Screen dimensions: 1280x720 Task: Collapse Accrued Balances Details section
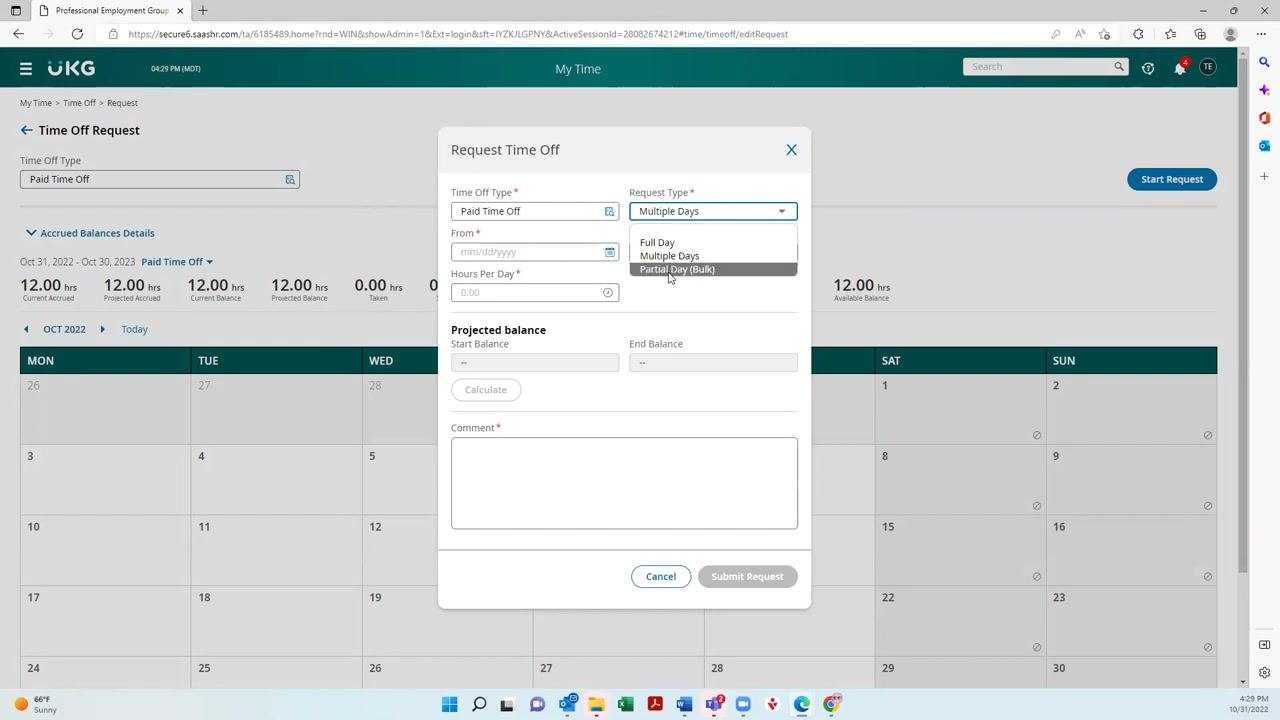click(90, 233)
